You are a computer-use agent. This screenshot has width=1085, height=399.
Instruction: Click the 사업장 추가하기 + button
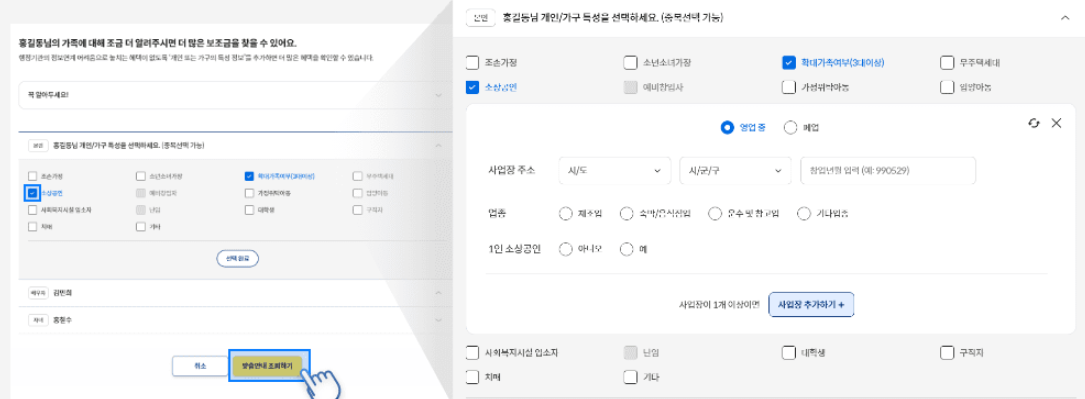811,304
